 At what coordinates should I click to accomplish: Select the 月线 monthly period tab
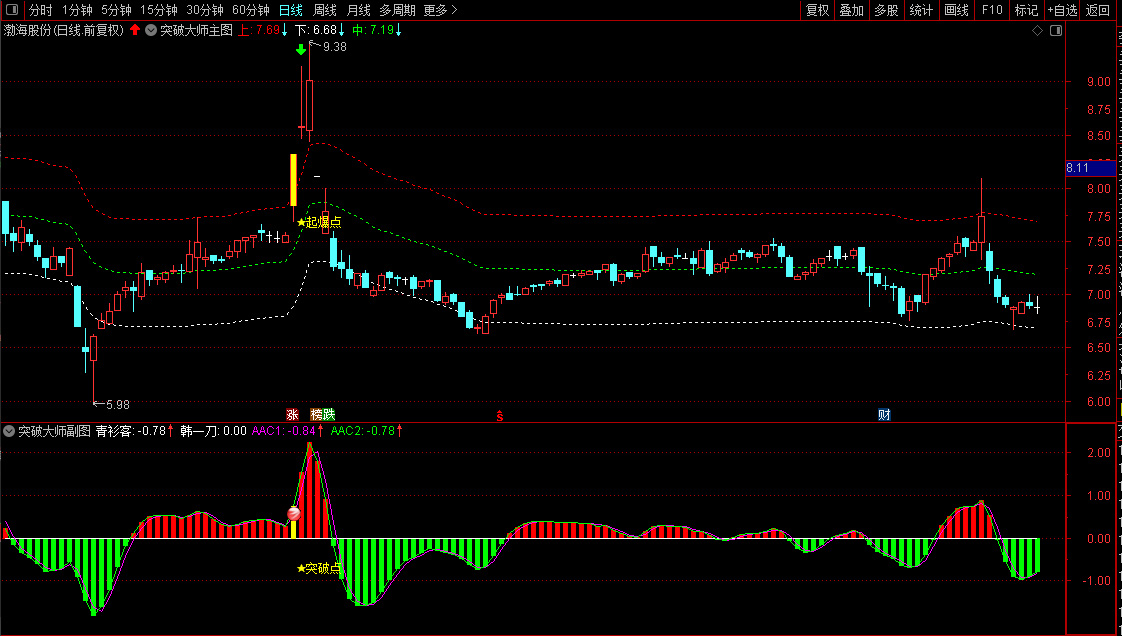click(x=358, y=10)
